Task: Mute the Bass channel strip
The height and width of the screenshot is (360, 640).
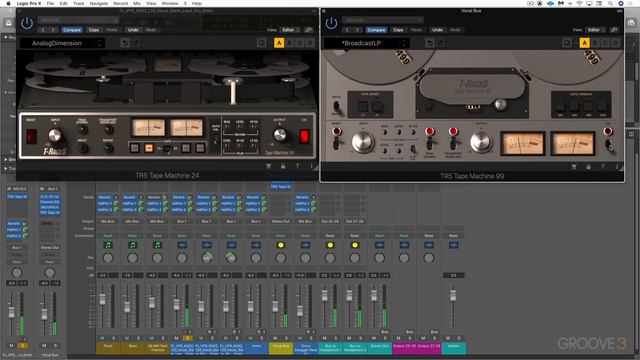Action: coord(127,338)
